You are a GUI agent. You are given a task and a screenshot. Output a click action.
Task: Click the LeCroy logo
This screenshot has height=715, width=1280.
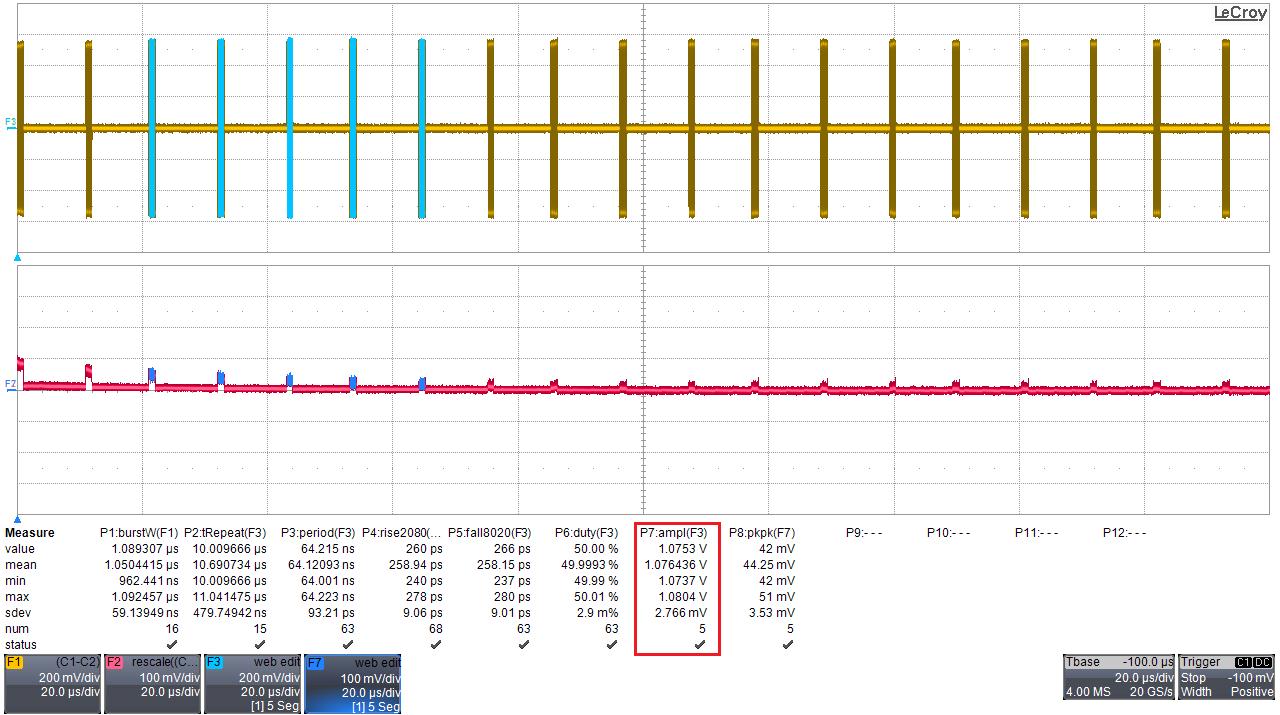click(x=1238, y=13)
